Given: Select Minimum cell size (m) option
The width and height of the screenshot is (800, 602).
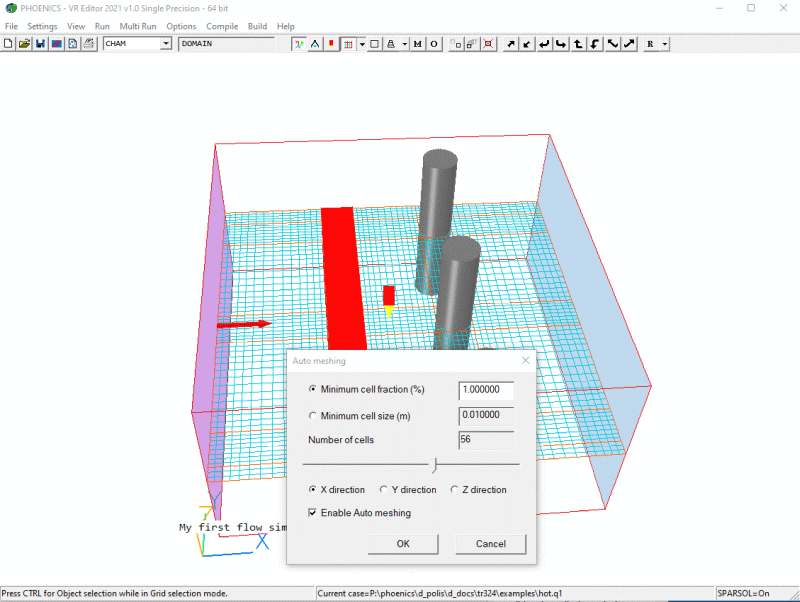Looking at the screenshot, I should pyautogui.click(x=313, y=415).
